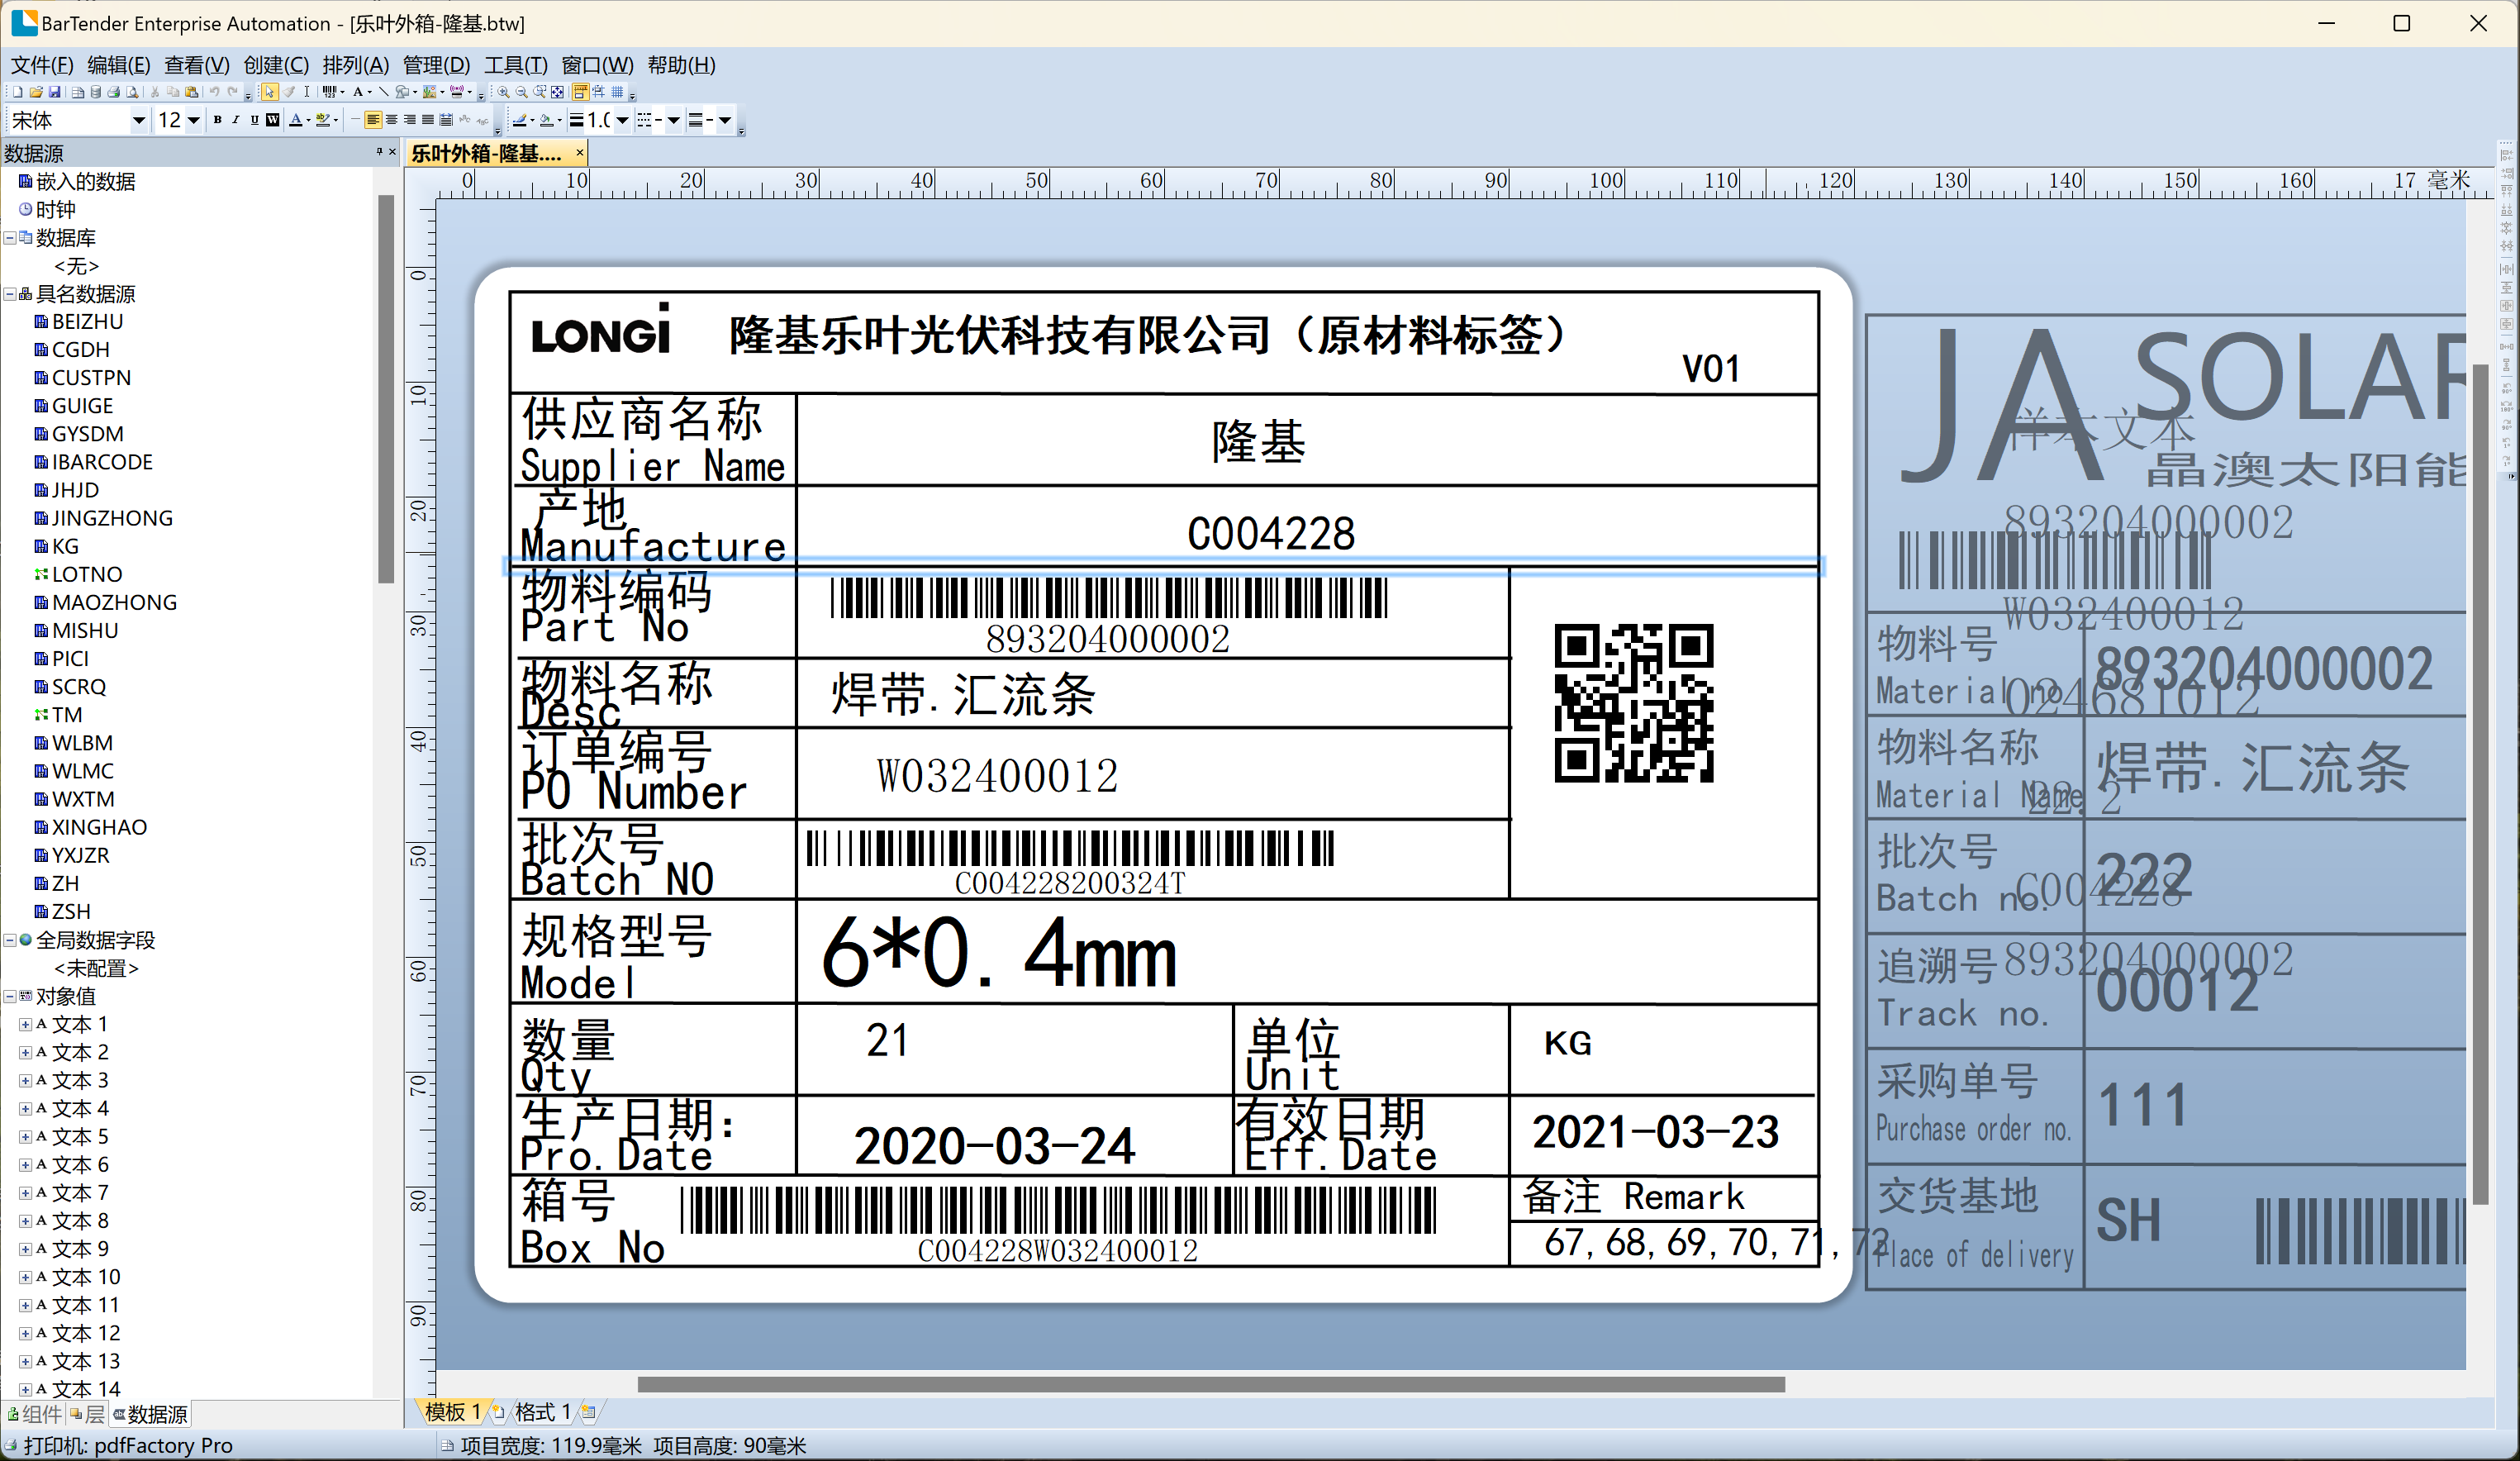Close the 乐叶外箱-隆基 document tab
The image size is (2520, 1461).
coord(579,153)
